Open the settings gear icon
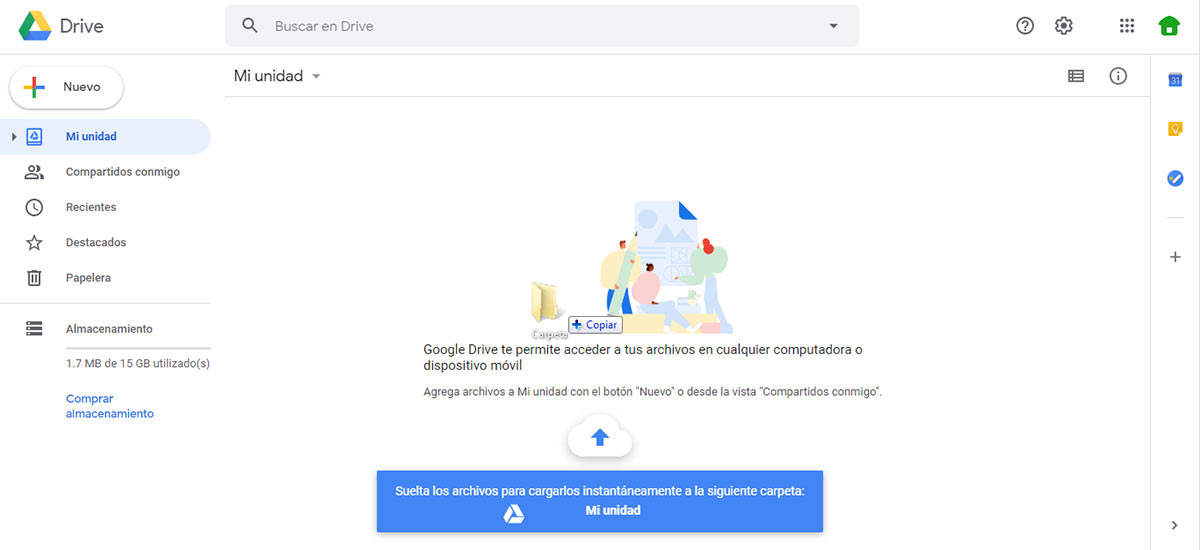 click(1064, 26)
